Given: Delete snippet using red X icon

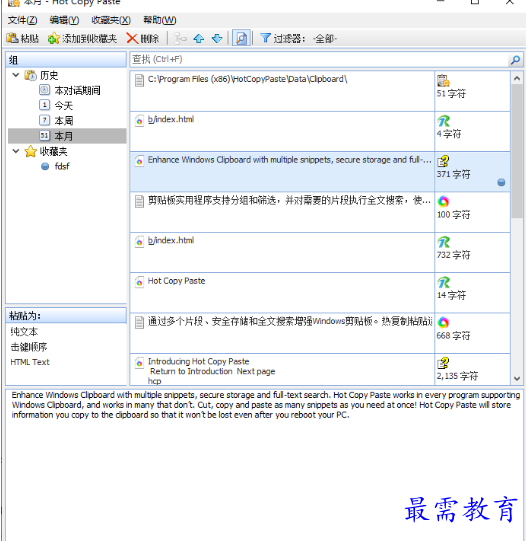Looking at the screenshot, I should [x=132, y=38].
